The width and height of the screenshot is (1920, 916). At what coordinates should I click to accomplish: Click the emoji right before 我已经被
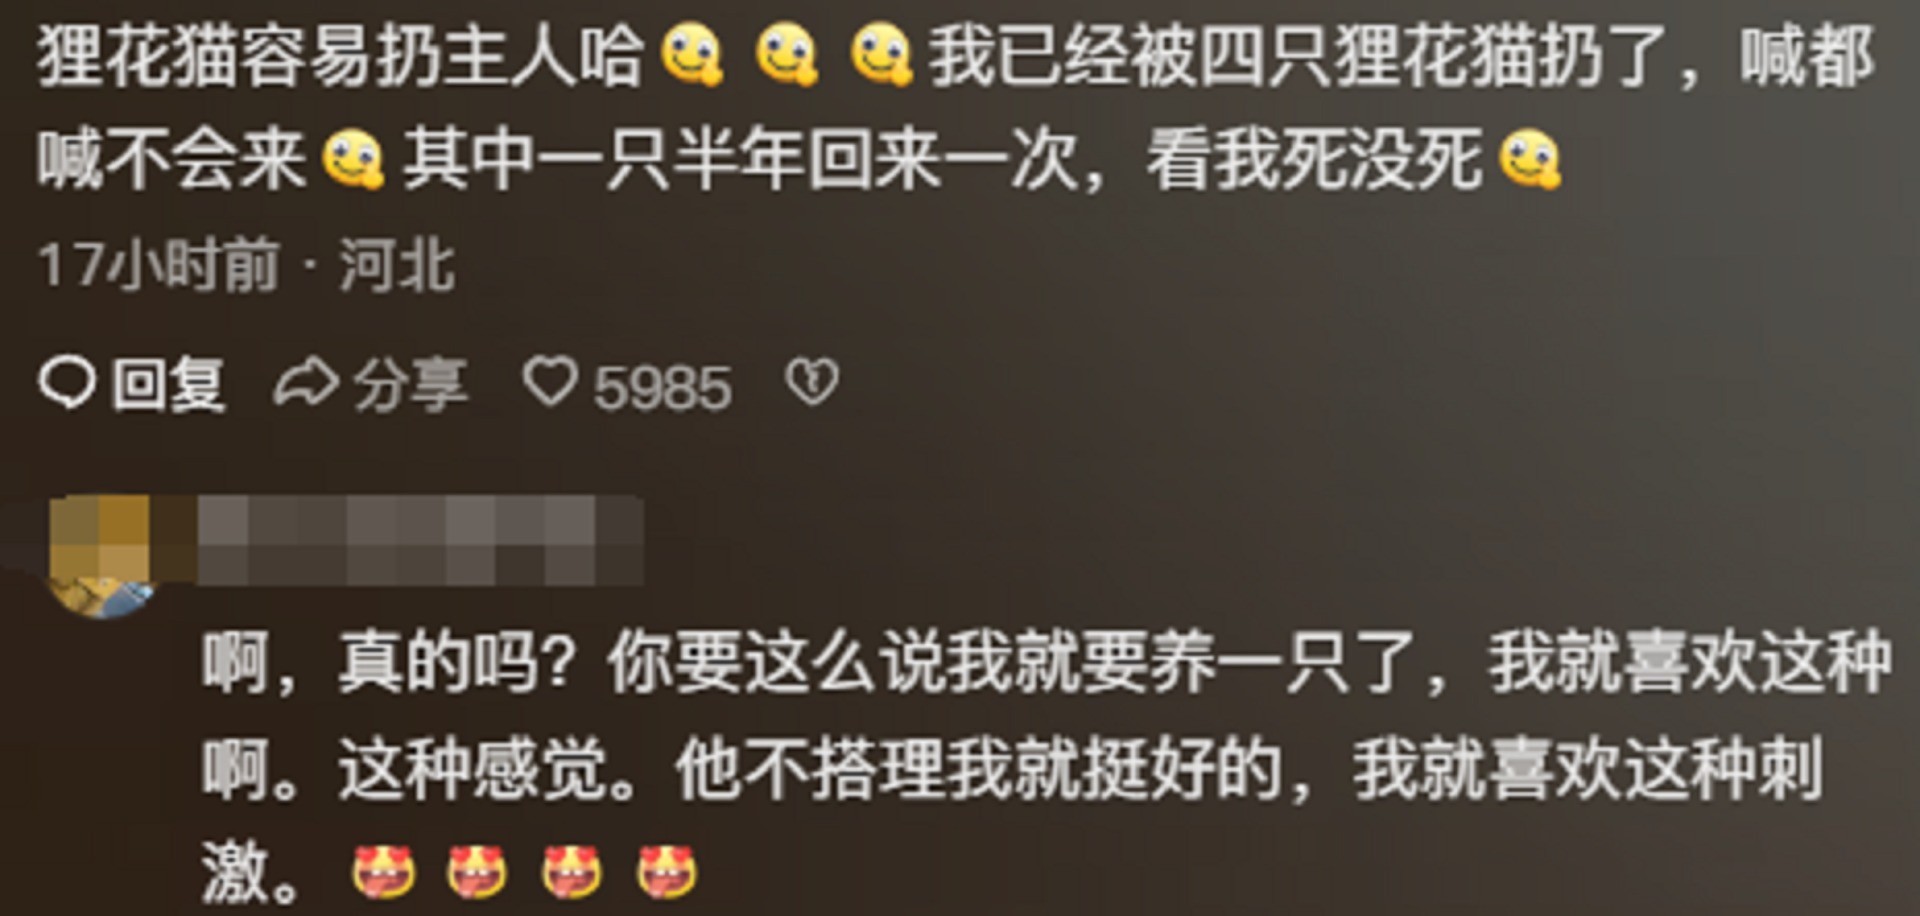click(x=881, y=56)
